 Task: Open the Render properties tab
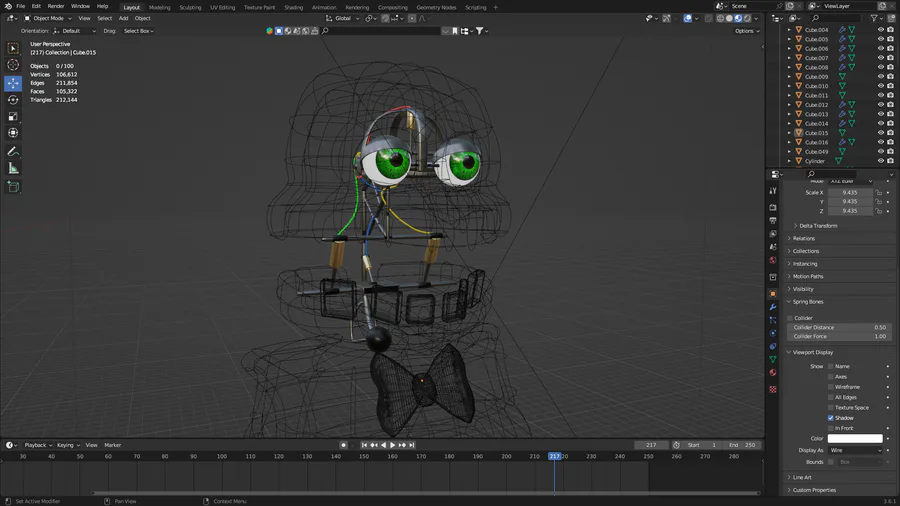pos(773,207)
